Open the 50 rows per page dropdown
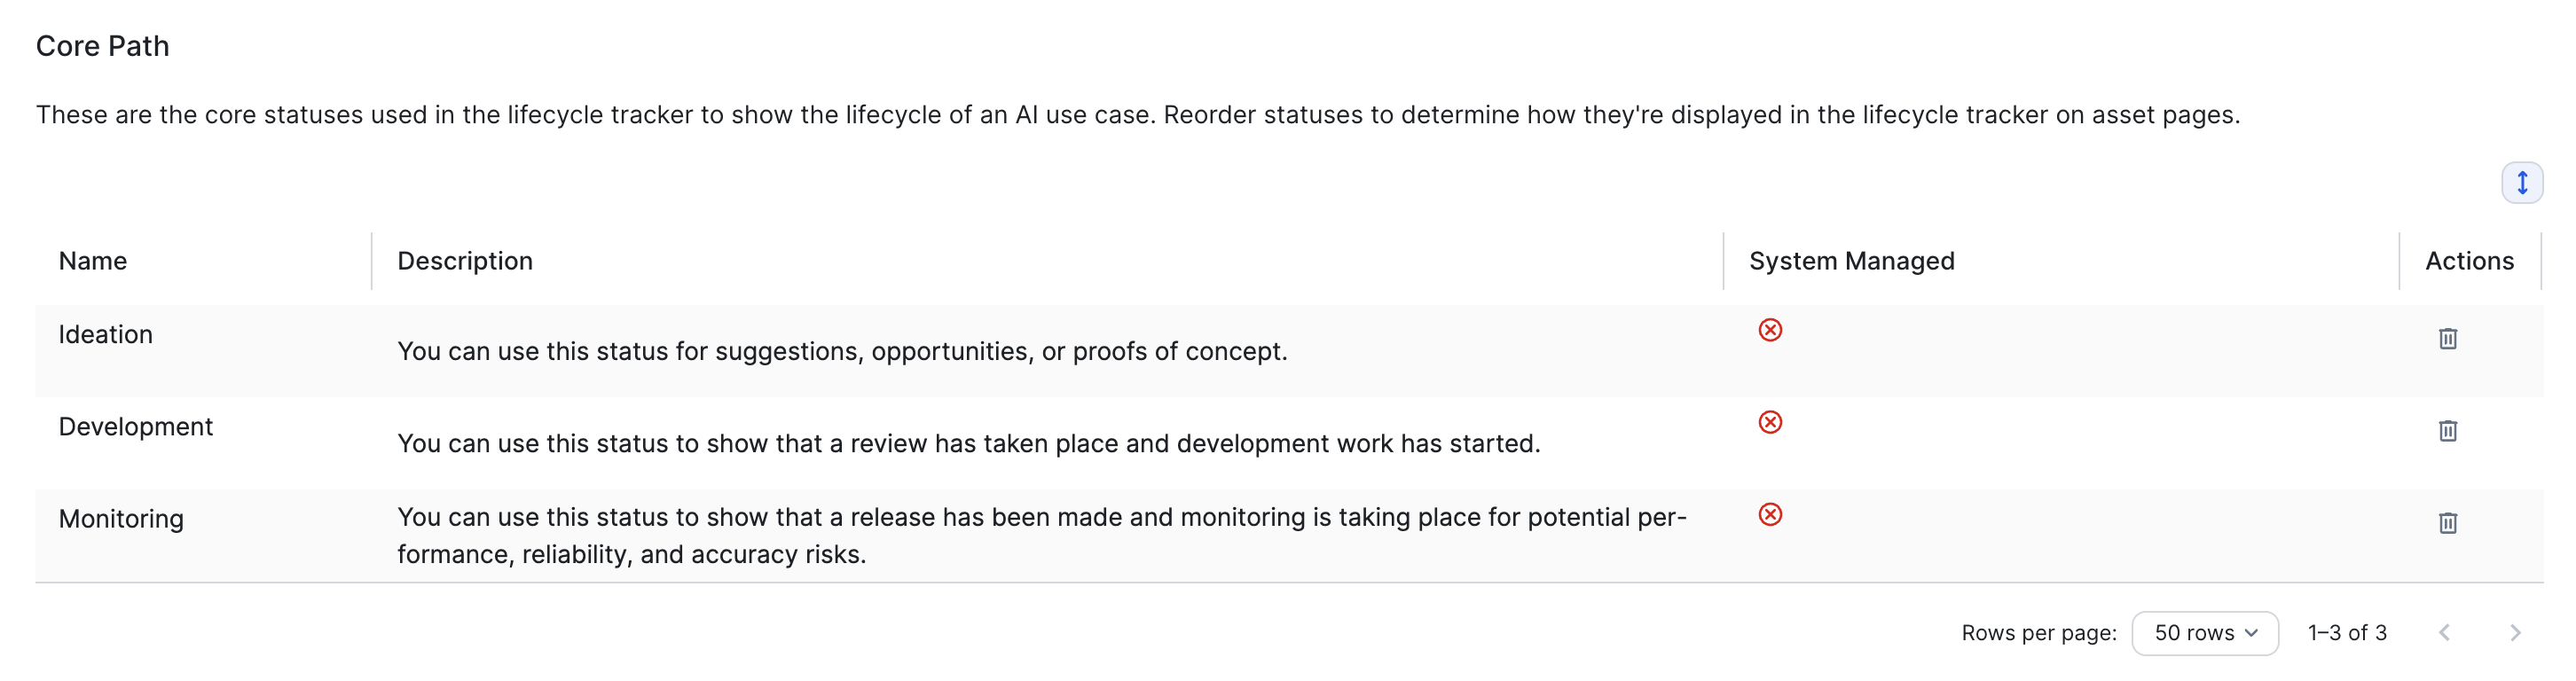Viewport: 2576px width, 681px height. tap(2204, 633)
